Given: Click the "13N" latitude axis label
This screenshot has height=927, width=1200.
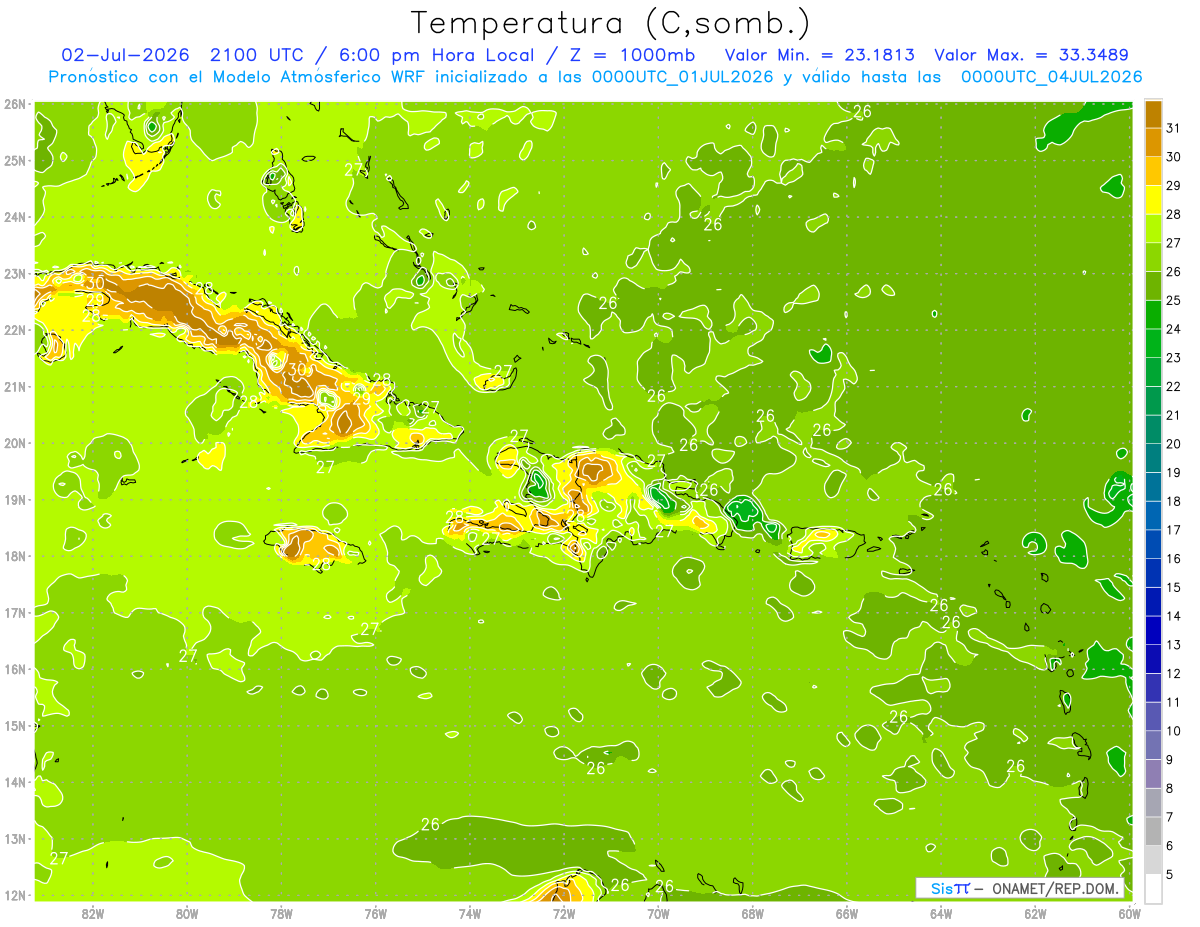Looking at the screenshot, I should (x=15, y=839).
